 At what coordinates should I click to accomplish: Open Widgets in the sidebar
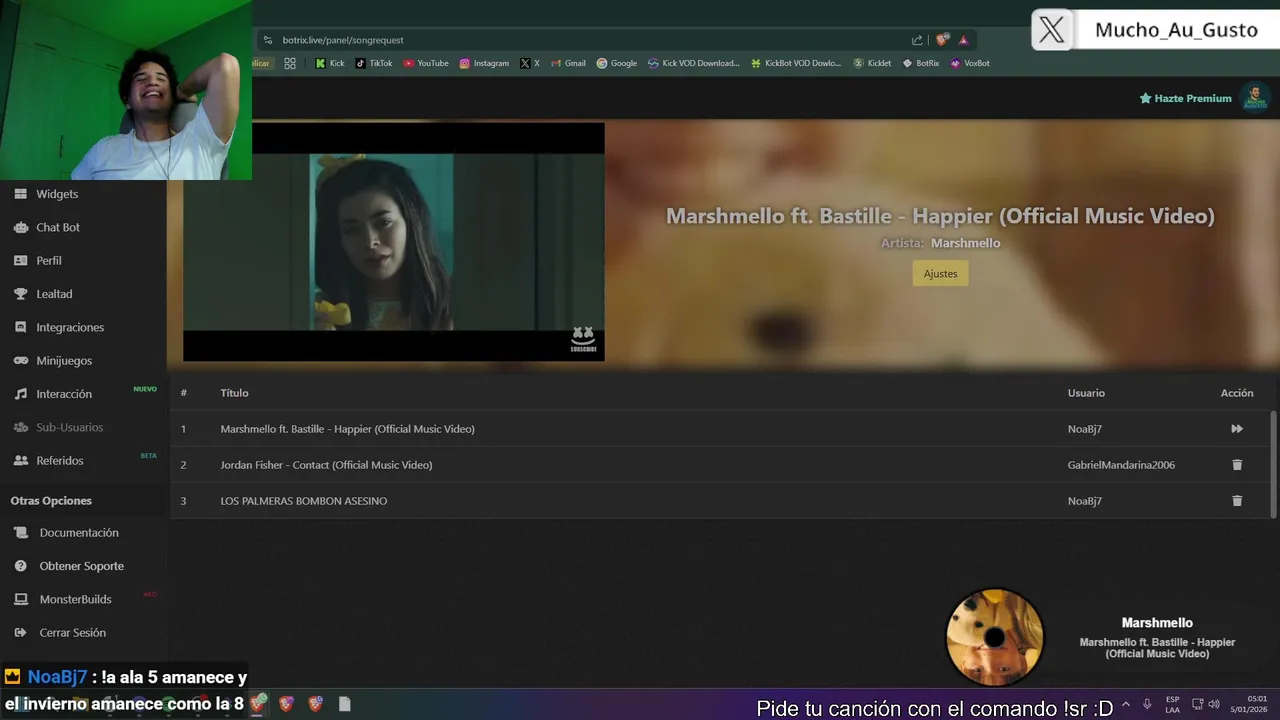tap(57, 194)
